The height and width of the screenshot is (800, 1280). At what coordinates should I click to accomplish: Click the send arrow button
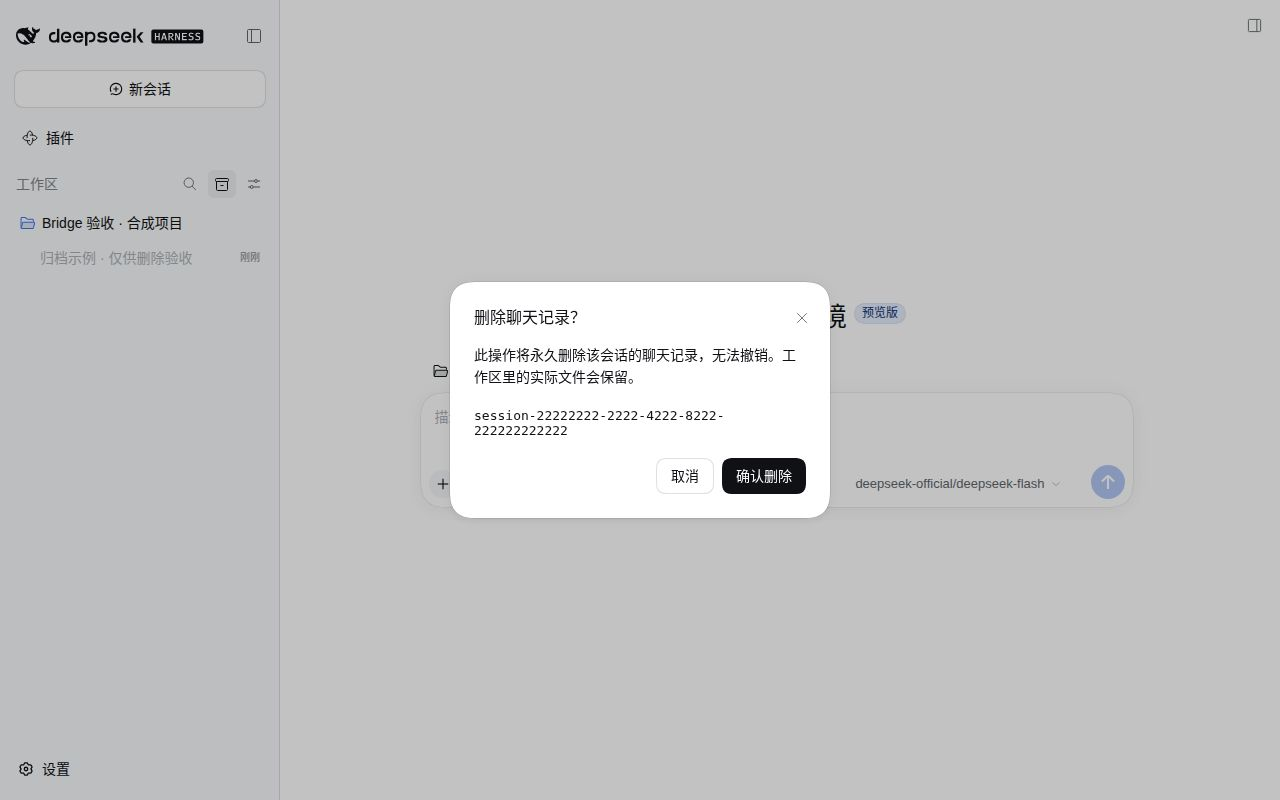1107,482
